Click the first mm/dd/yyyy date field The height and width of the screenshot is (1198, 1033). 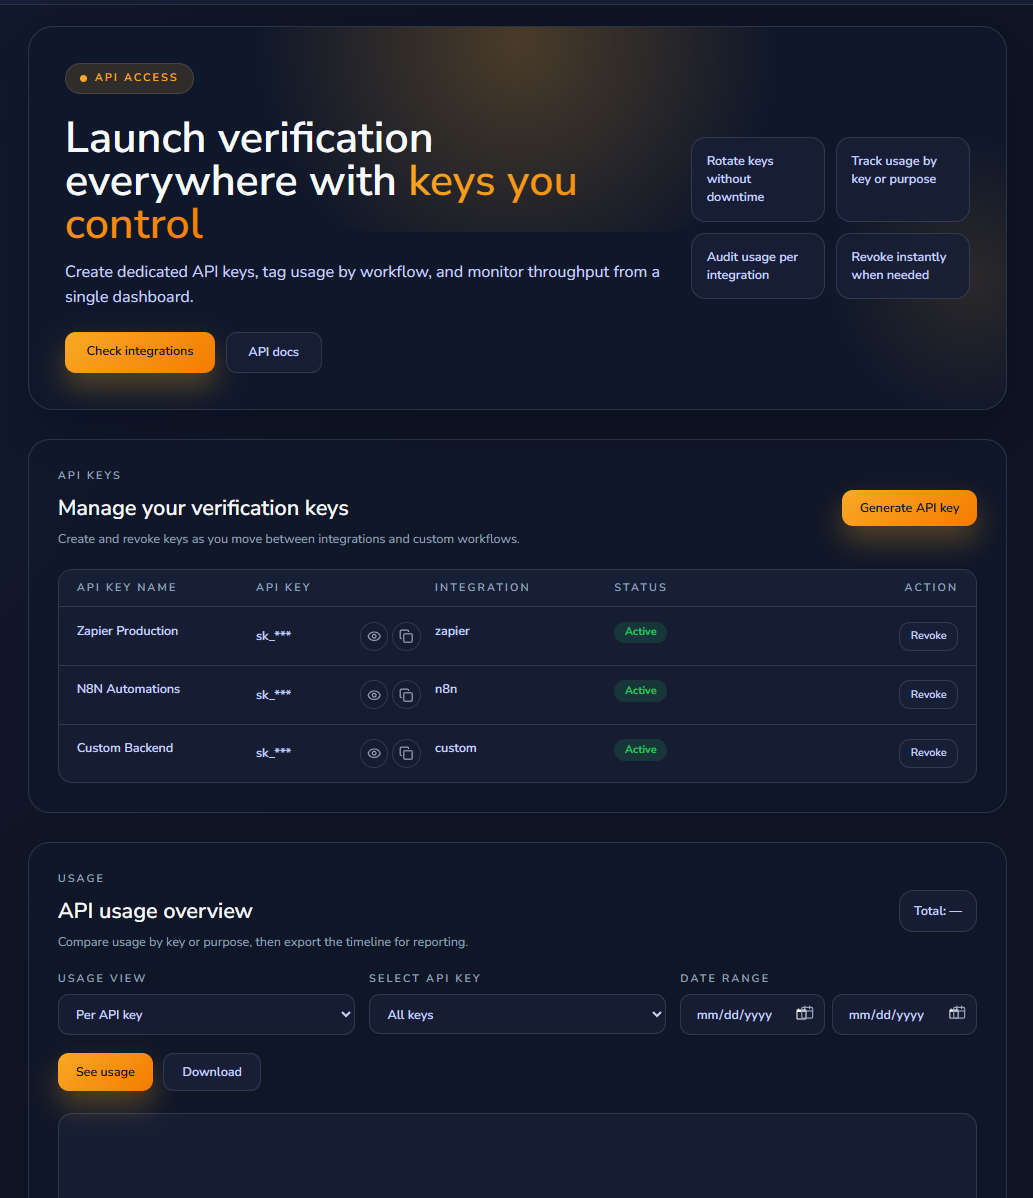[740, 1013]
